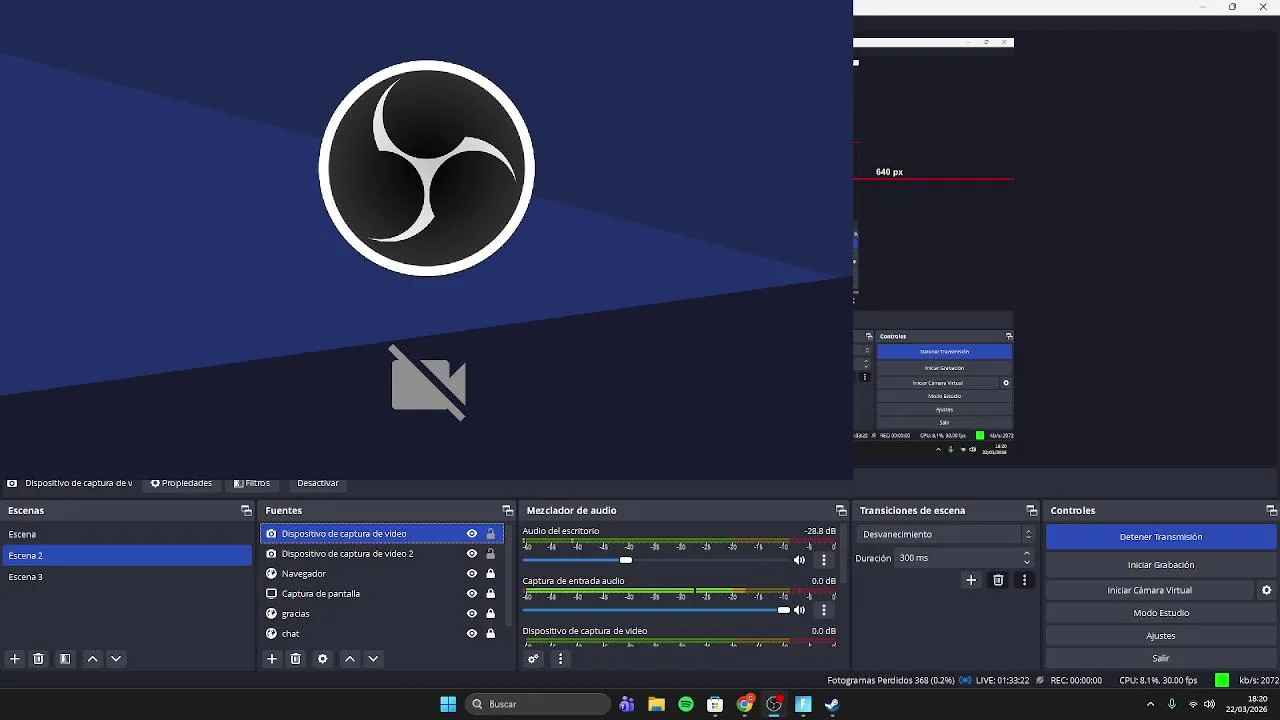Select Escena 3 in scenes list
The width and height of the screenshot is (1280, 720).
[128, 577]
